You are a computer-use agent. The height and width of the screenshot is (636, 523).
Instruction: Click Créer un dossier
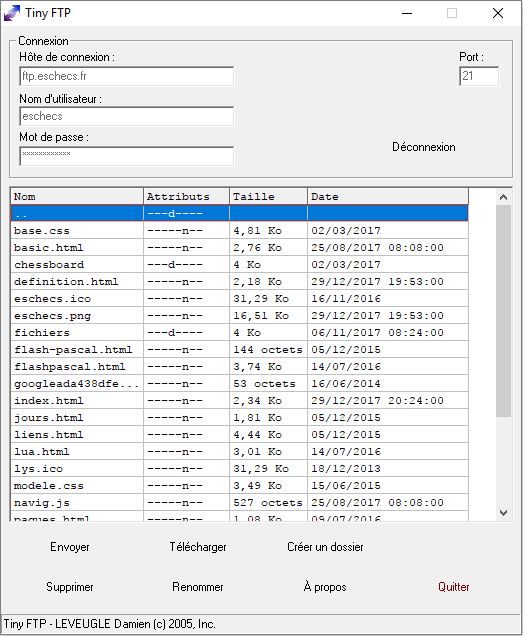tap(325, 547)
